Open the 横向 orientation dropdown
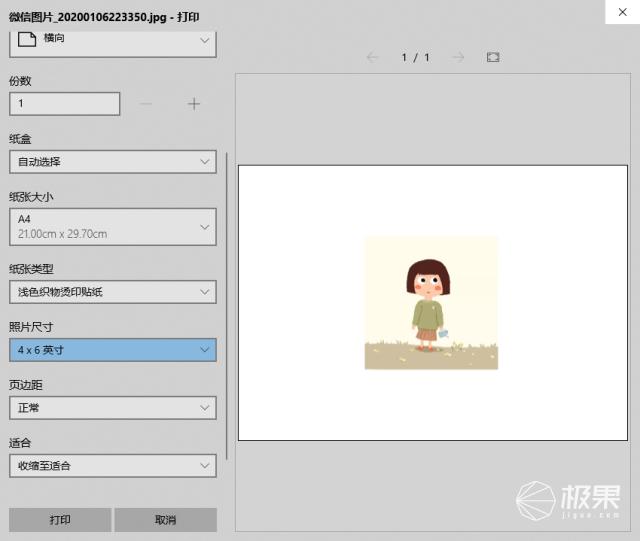640x541 pixels. coord(113,43)
